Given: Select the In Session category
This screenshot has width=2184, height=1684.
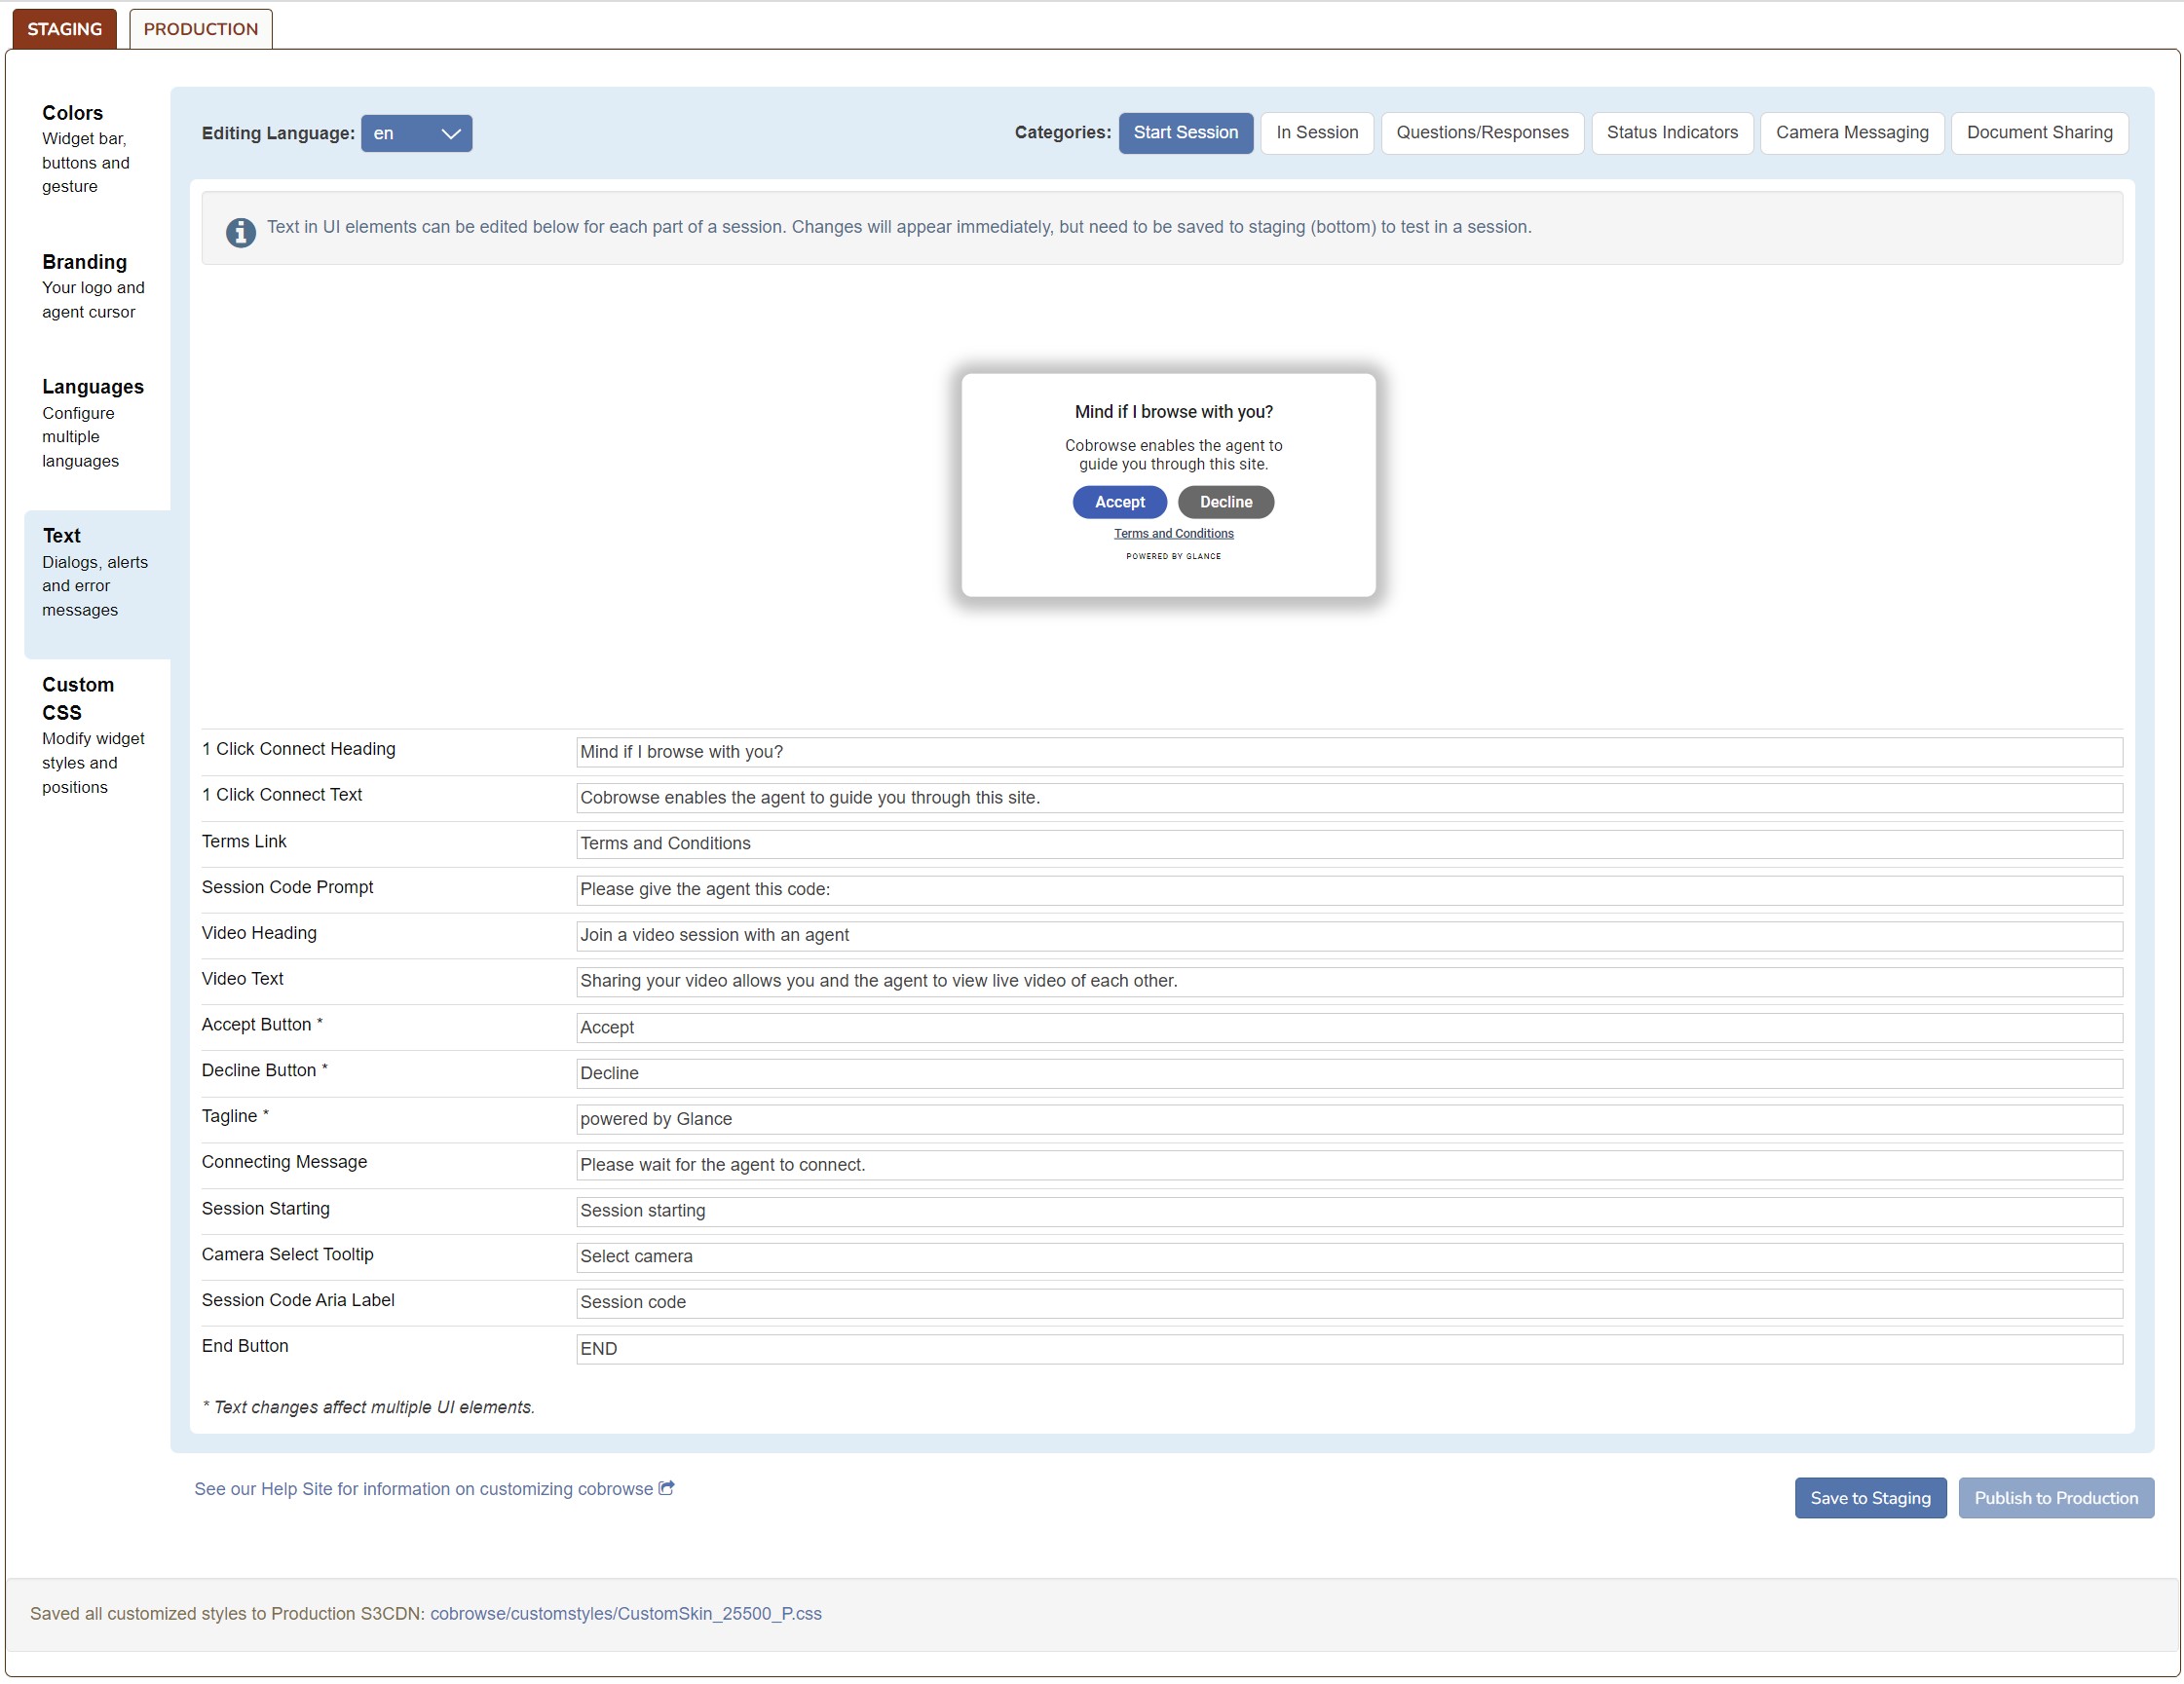Looking at the screenshot, I should (x=1316, y=133).
